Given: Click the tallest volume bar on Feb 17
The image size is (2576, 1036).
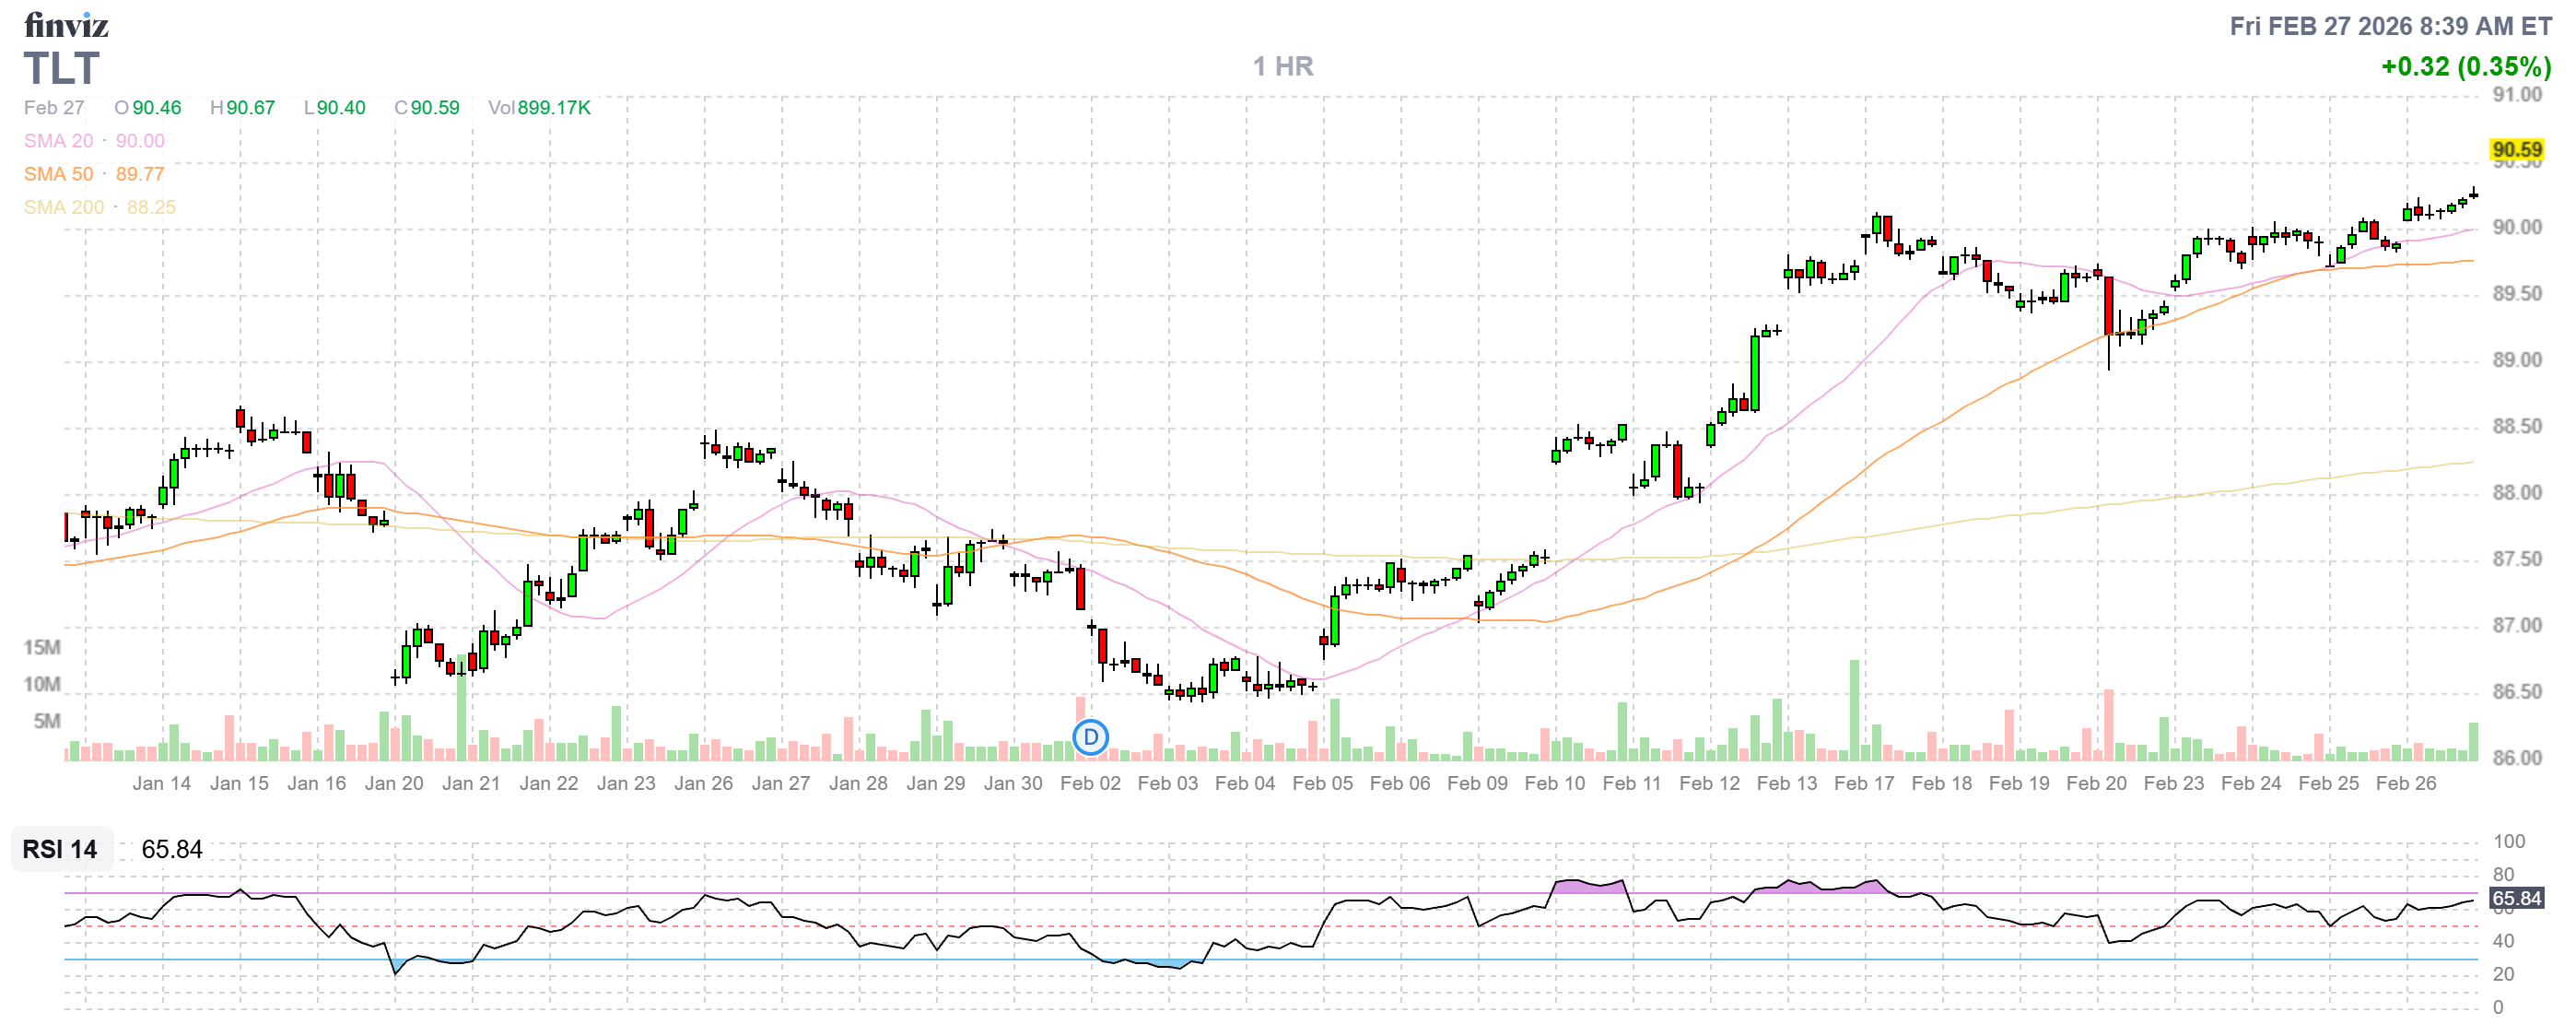Looking at the screenshot, I should pyautogui.click(x=1854, y=710).
